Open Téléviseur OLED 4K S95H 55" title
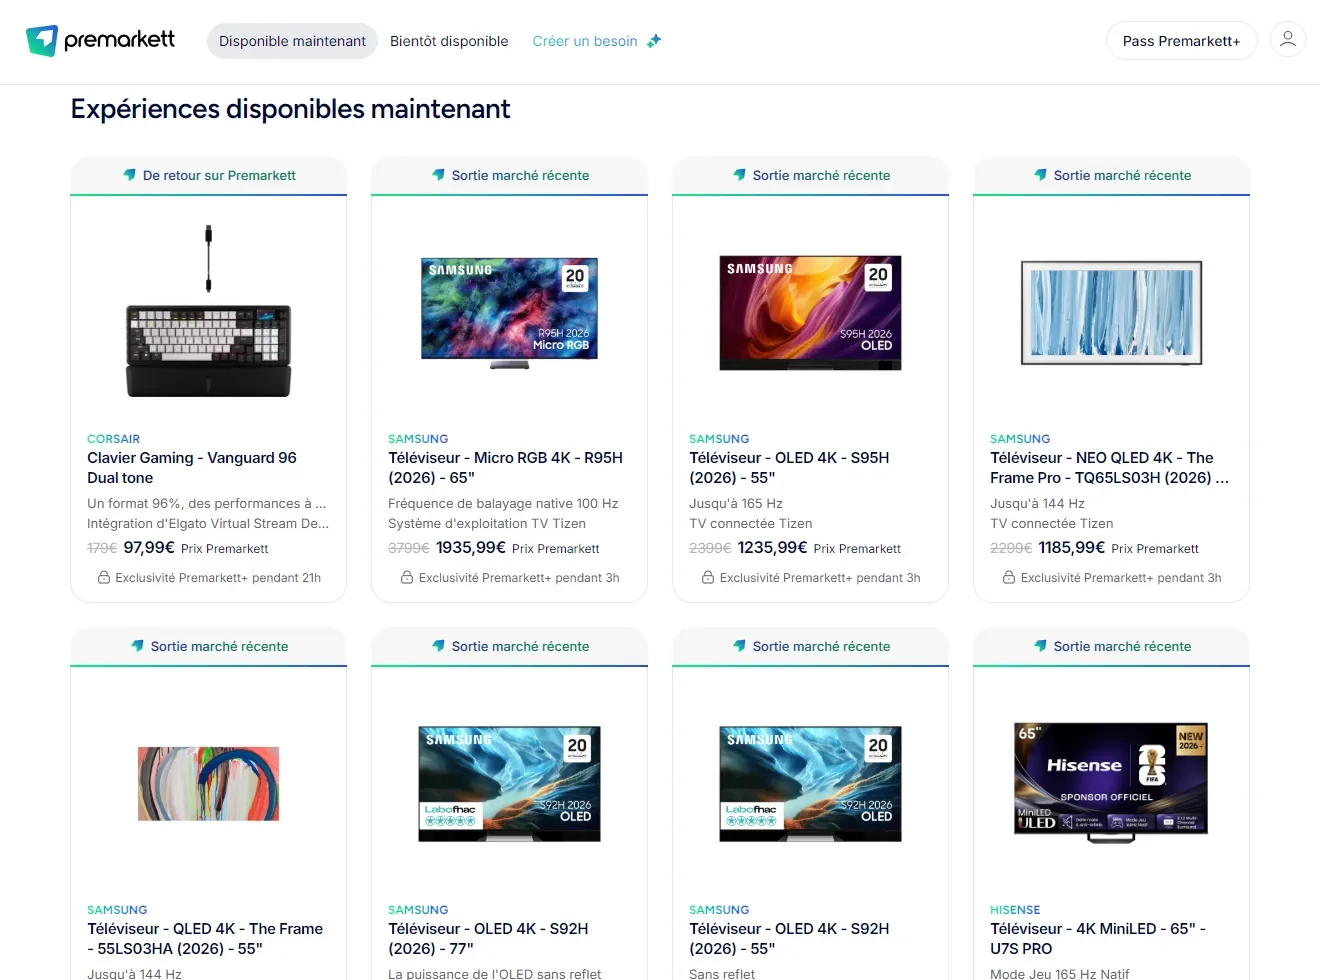The height and width of the screenshot is (980, 1320). point(789,468)
